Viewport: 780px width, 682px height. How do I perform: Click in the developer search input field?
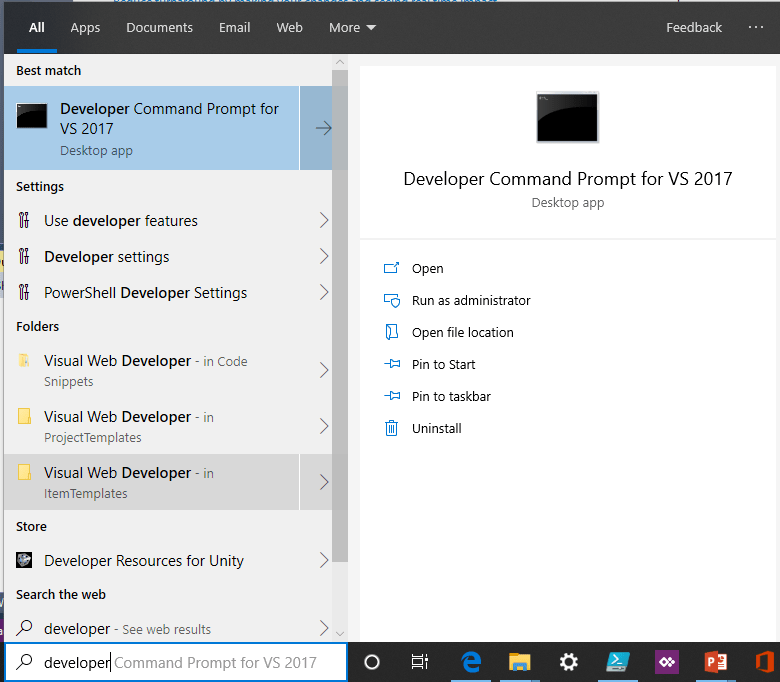(176, 662)
